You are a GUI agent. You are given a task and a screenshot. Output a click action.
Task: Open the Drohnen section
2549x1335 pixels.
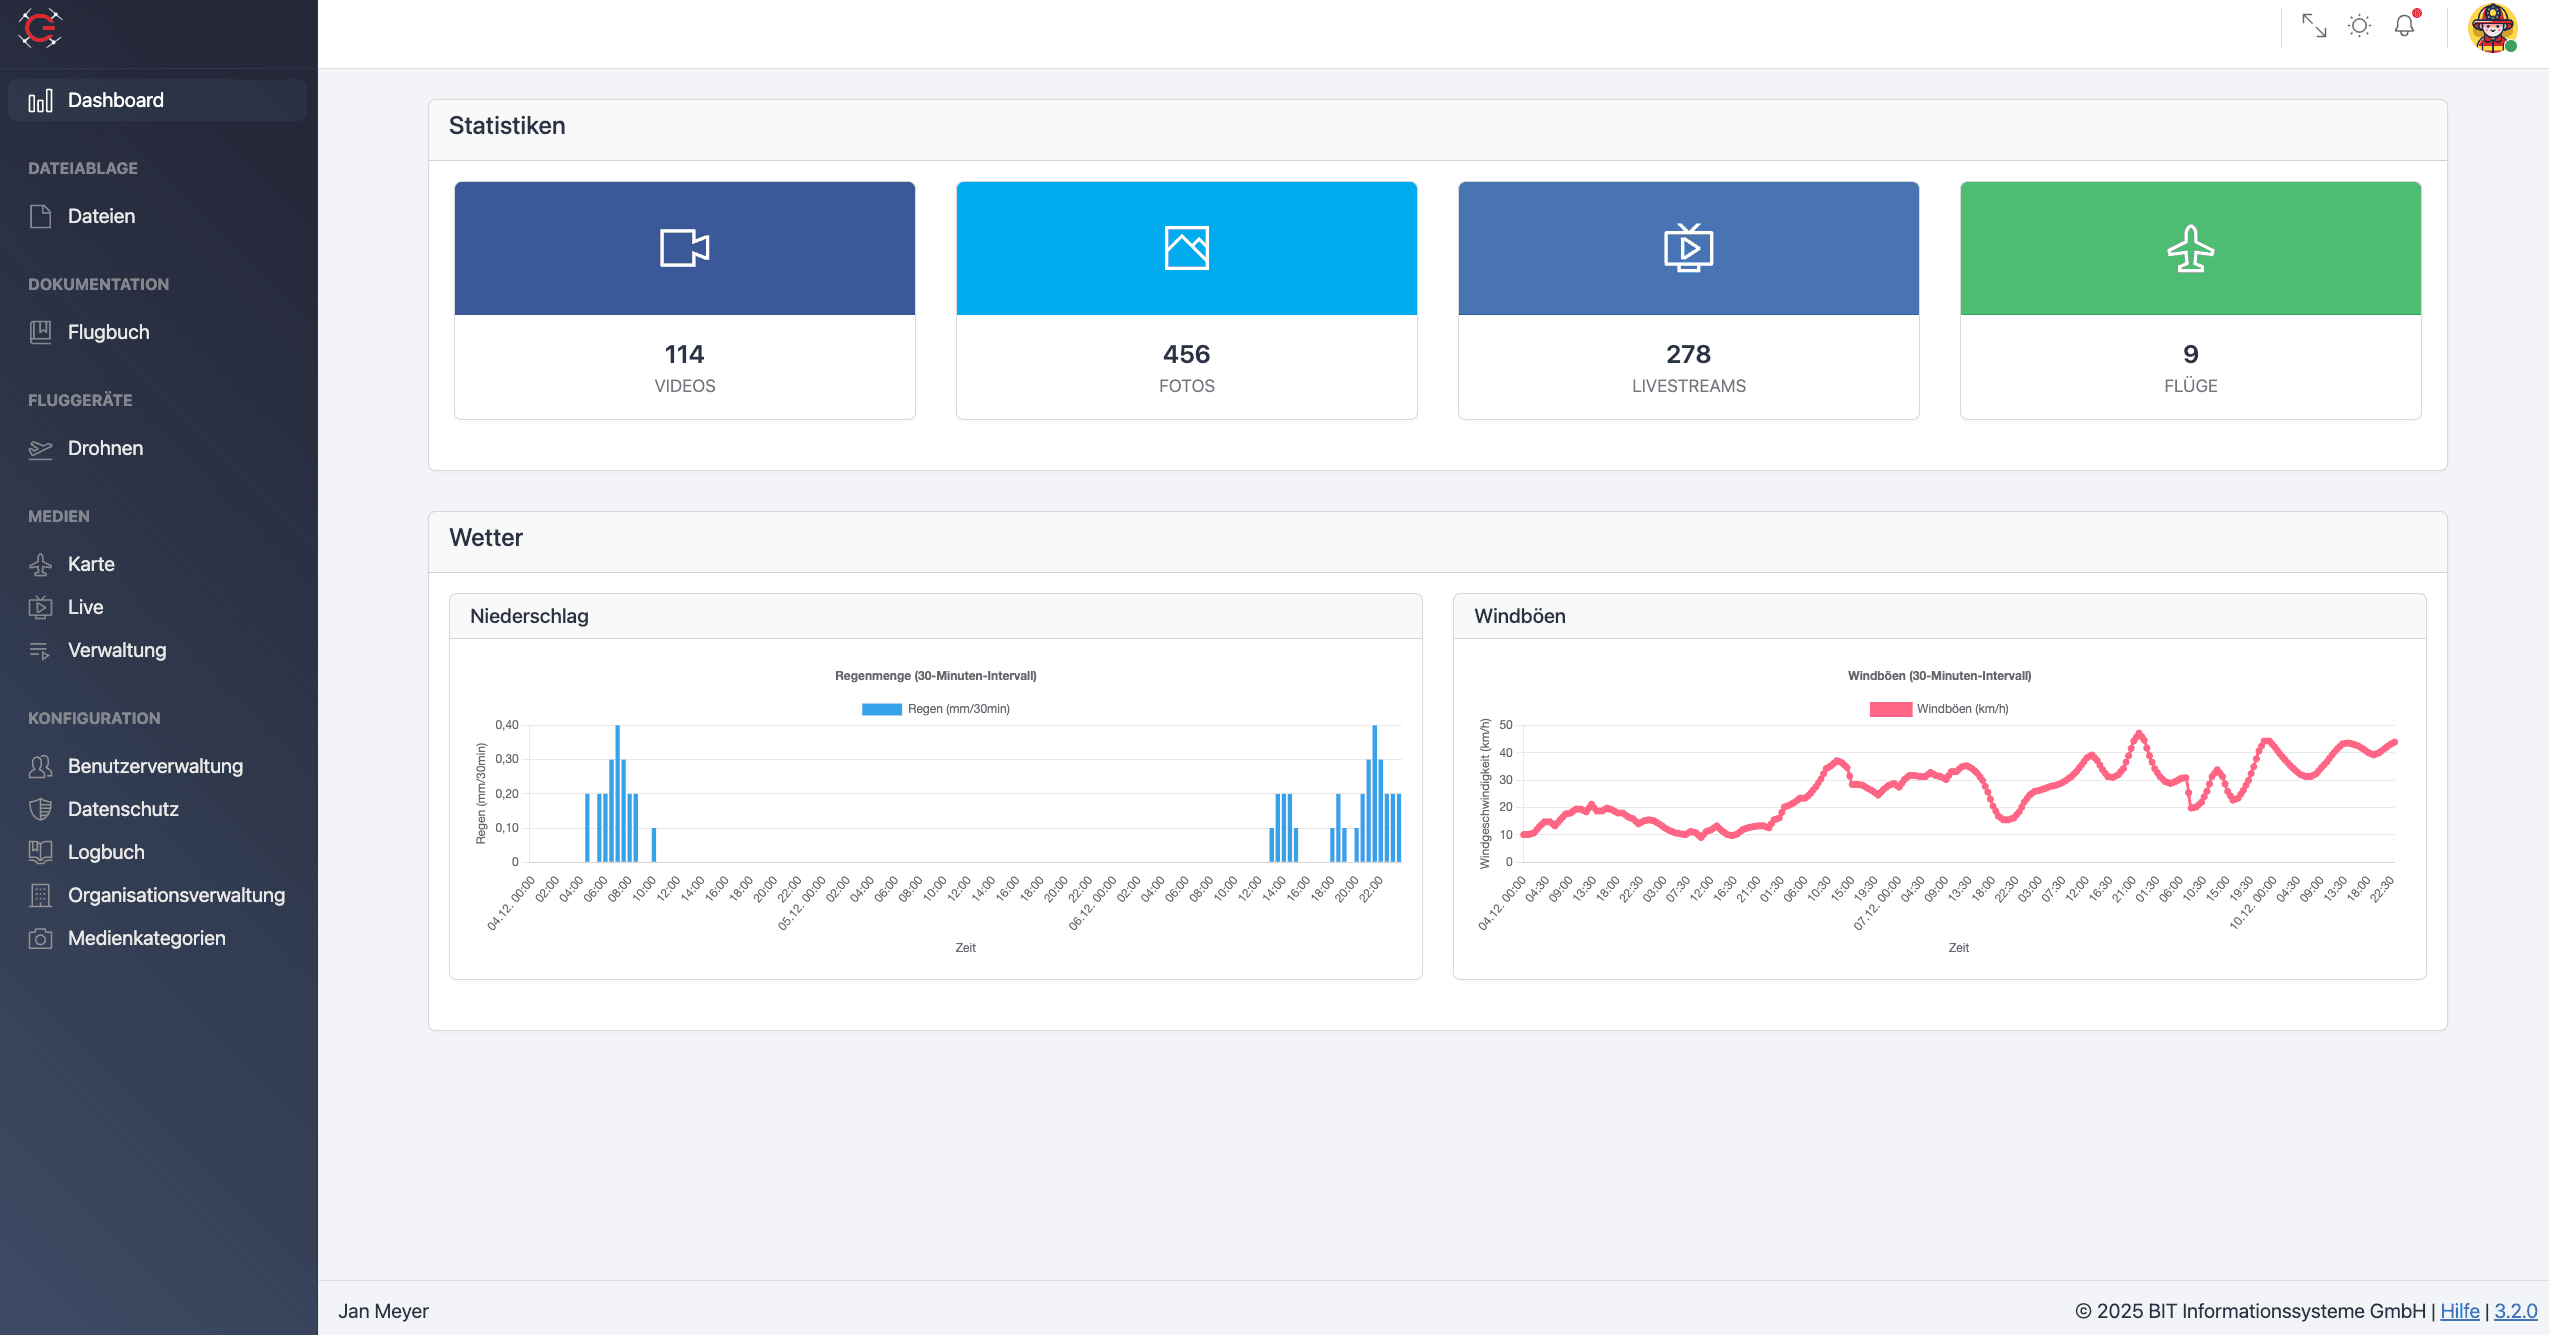point(105,448)
